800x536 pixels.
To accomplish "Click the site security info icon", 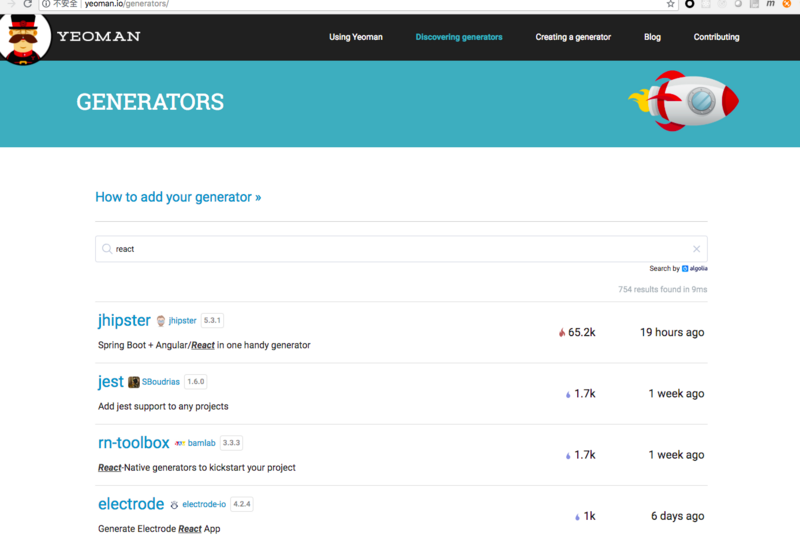I will coord(46,4).
